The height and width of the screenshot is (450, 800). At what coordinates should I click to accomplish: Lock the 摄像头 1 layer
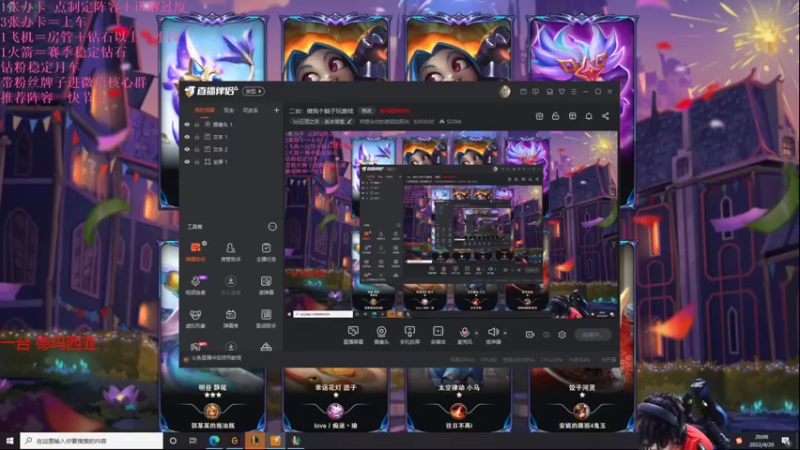pyautogui.click(x=197, y=124)
